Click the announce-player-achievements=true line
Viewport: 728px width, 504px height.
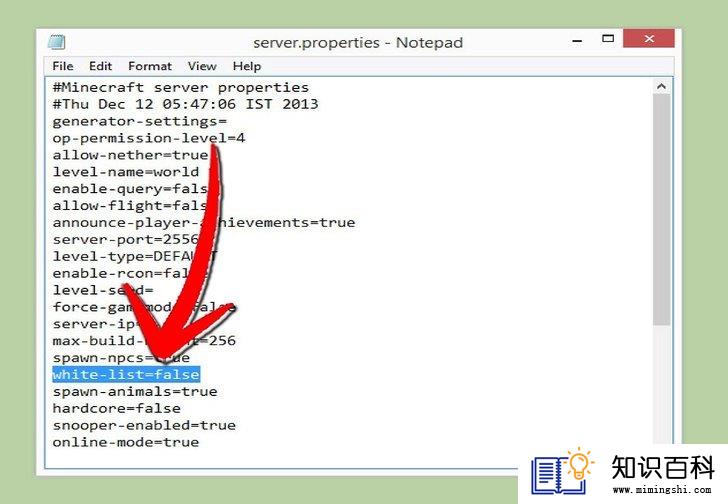(204, 223)
